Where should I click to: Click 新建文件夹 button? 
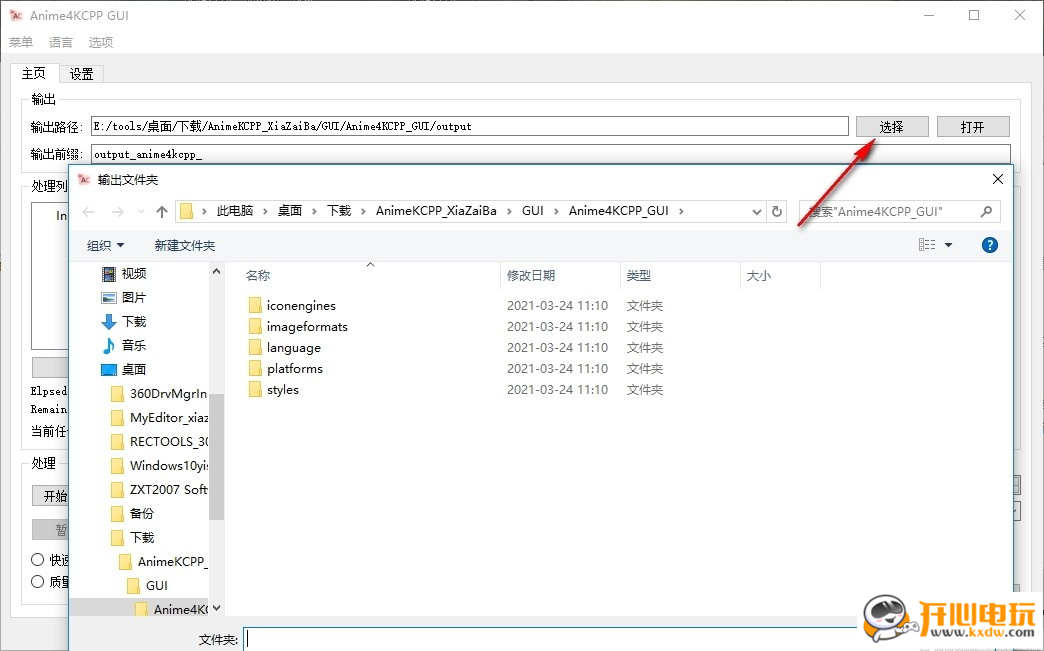tap(184, 246)
